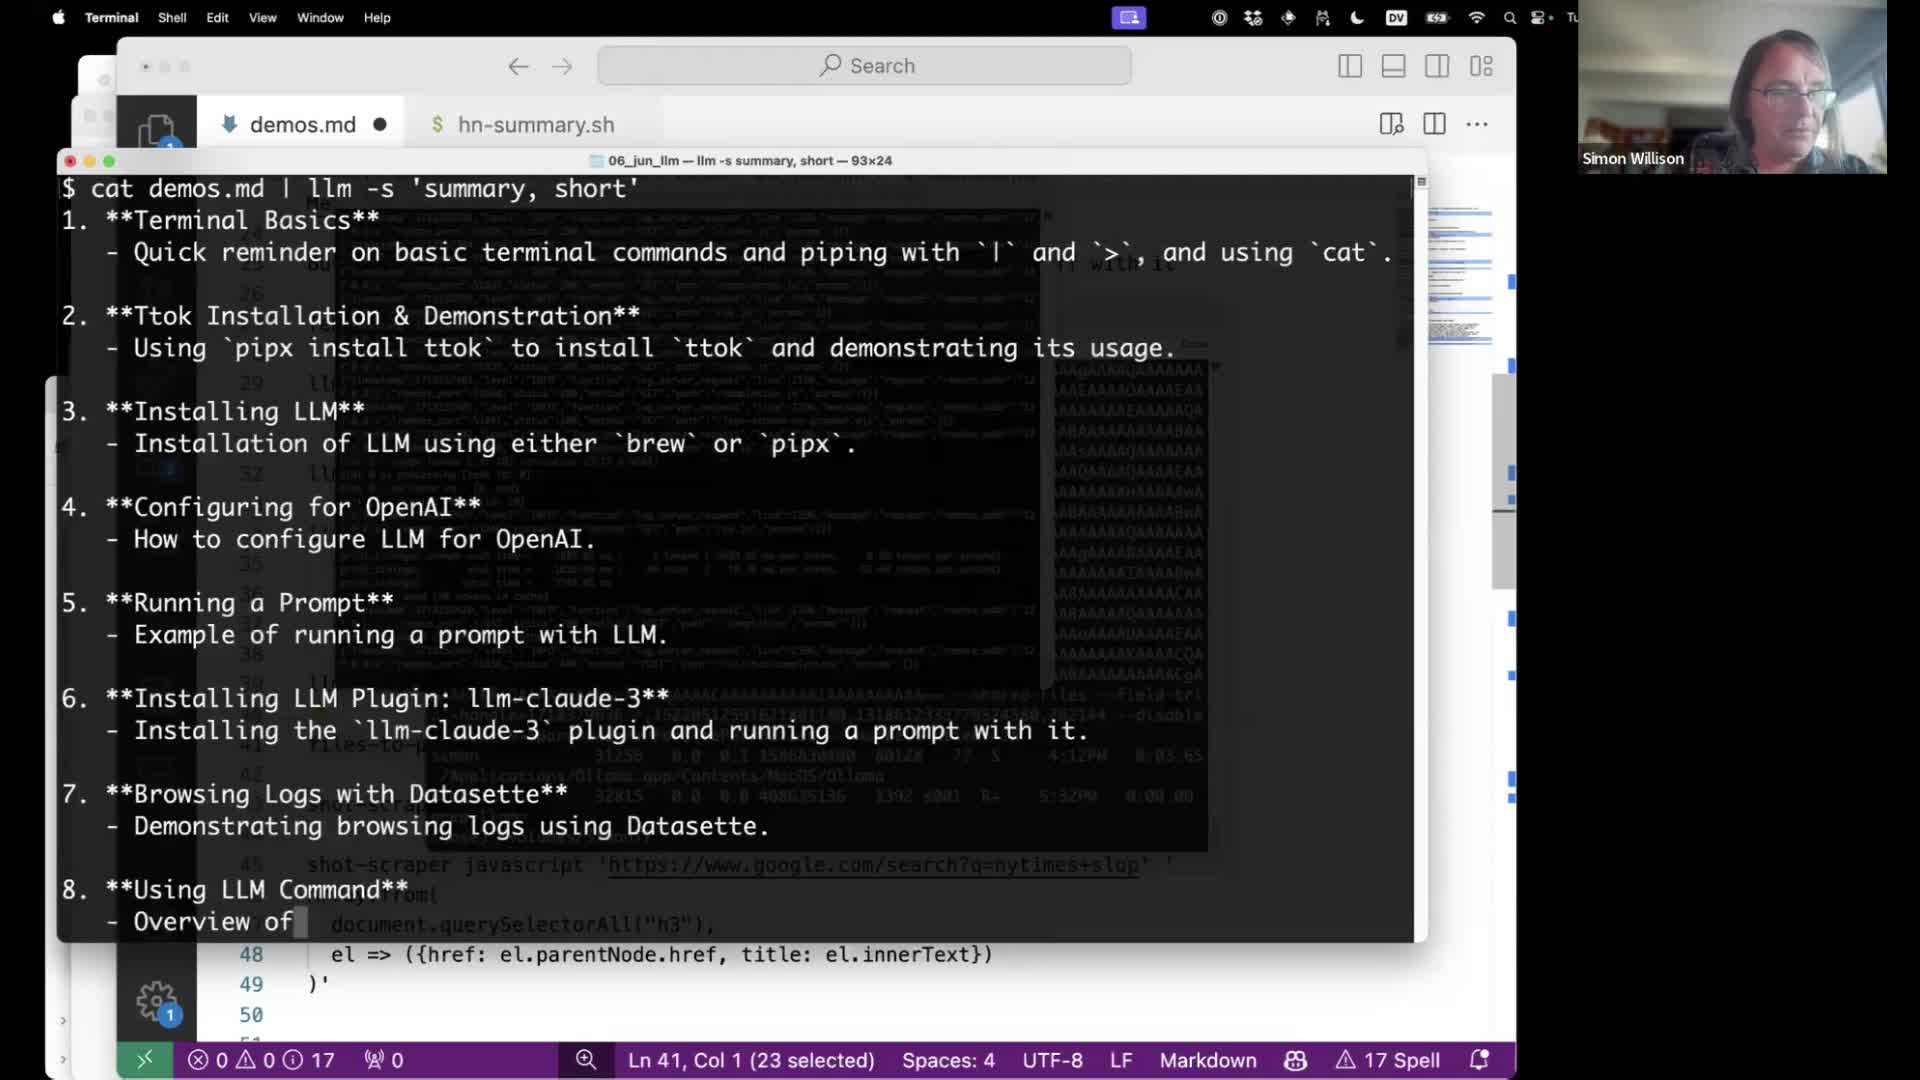Open notifications bell in status bar

pos(1479,1060)
